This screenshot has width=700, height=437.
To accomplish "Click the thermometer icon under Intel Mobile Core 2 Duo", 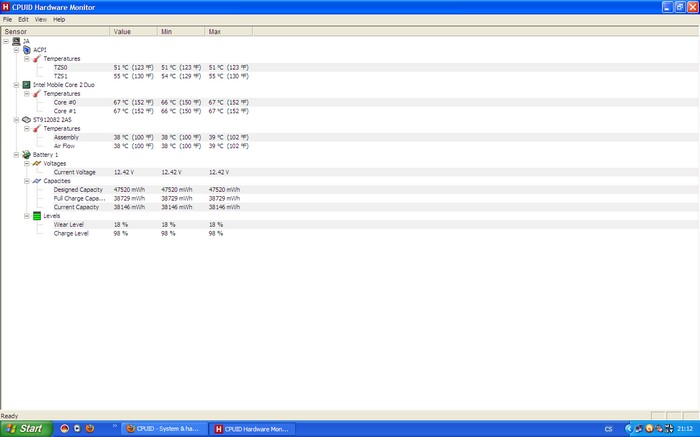I will (x=37, y=93).
